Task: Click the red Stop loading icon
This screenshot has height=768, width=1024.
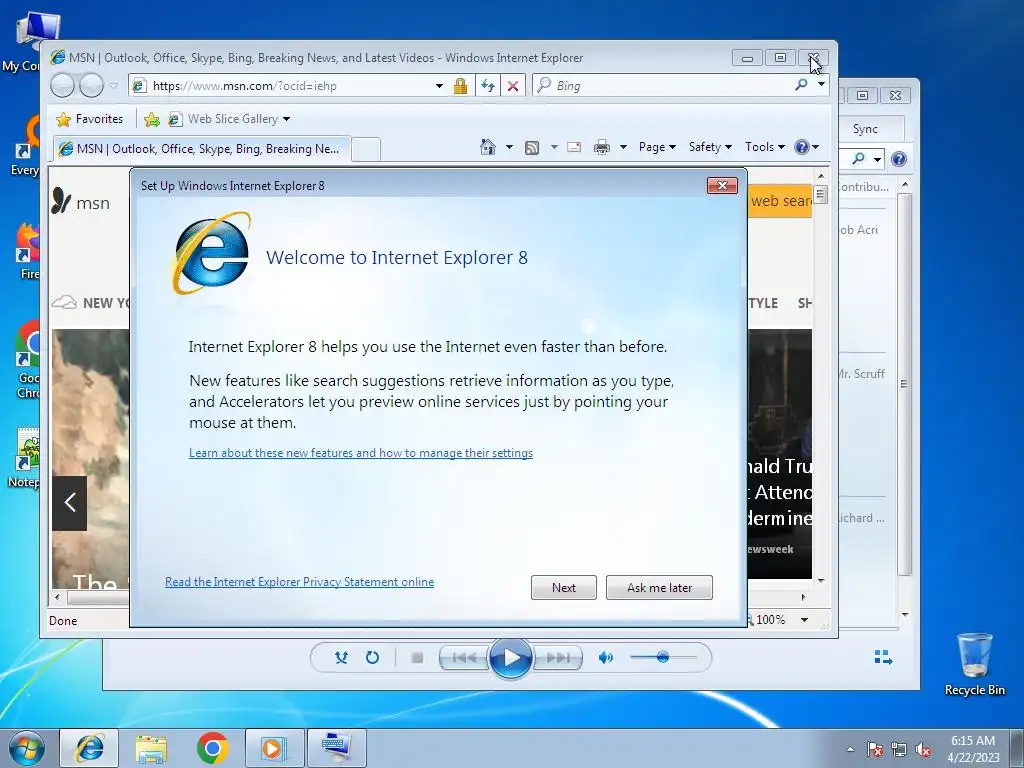Action: [x=513, y=86]
